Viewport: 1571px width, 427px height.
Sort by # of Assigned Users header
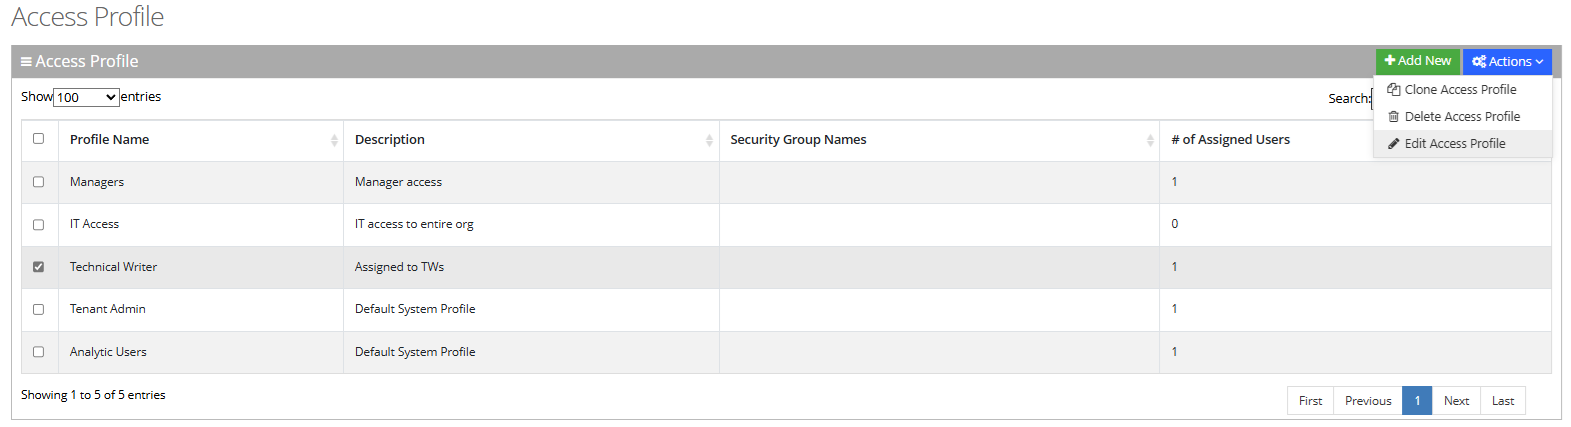(1230, 140)
